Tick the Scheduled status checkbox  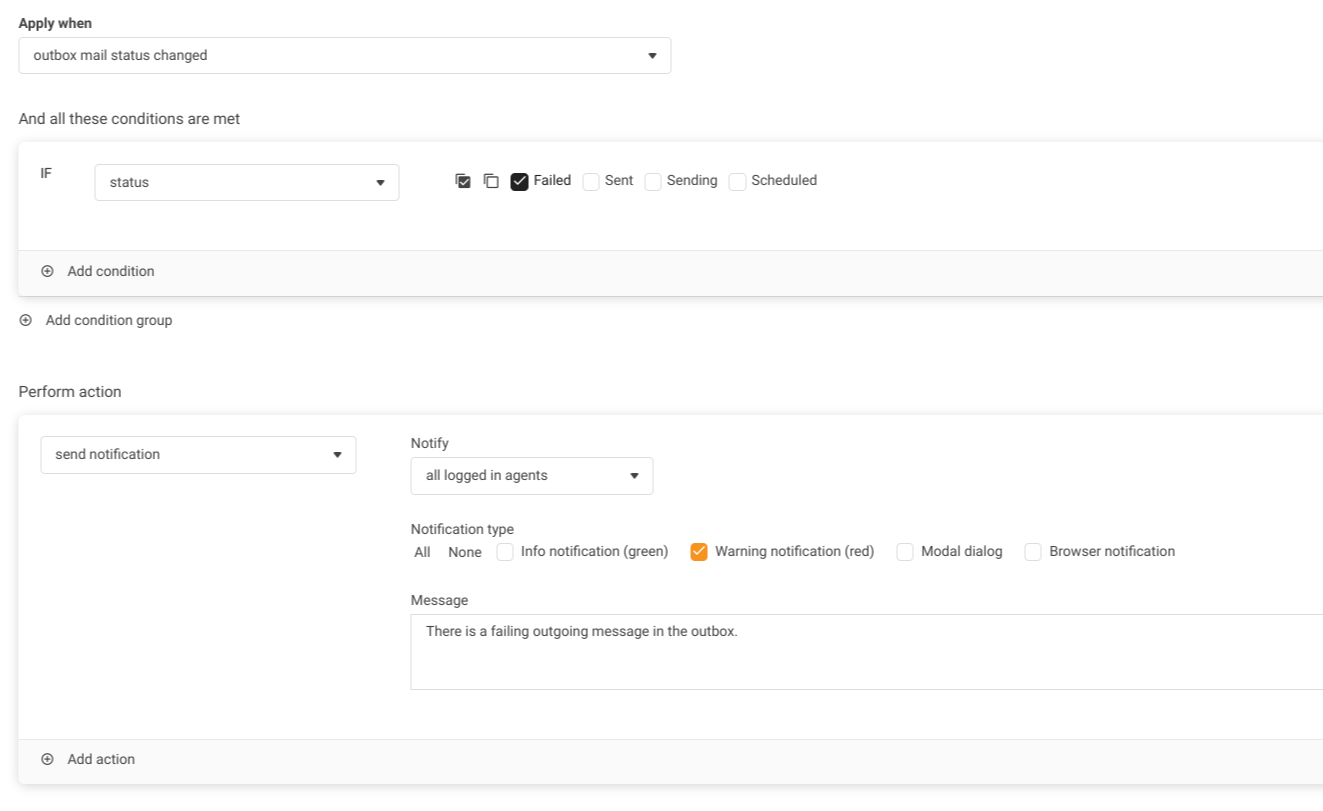(x=737, y=181)
